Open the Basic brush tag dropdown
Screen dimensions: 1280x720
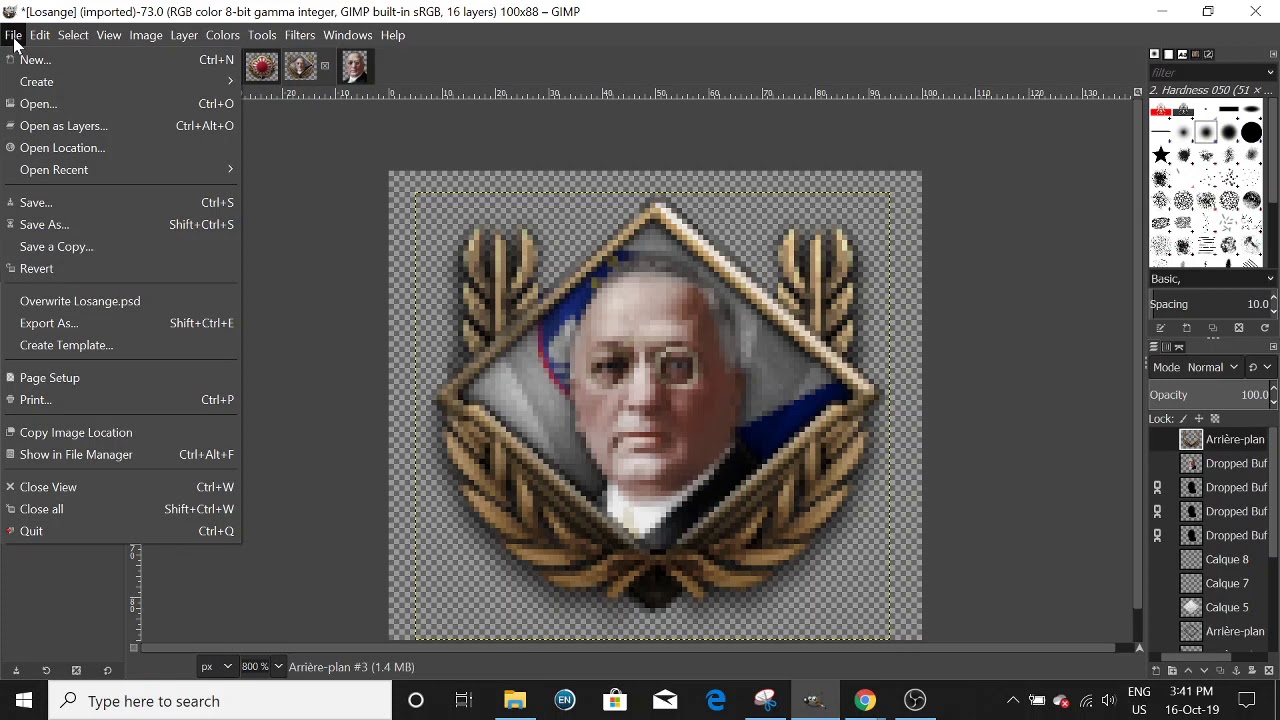pyautogui.click(x=1270, y=279)
